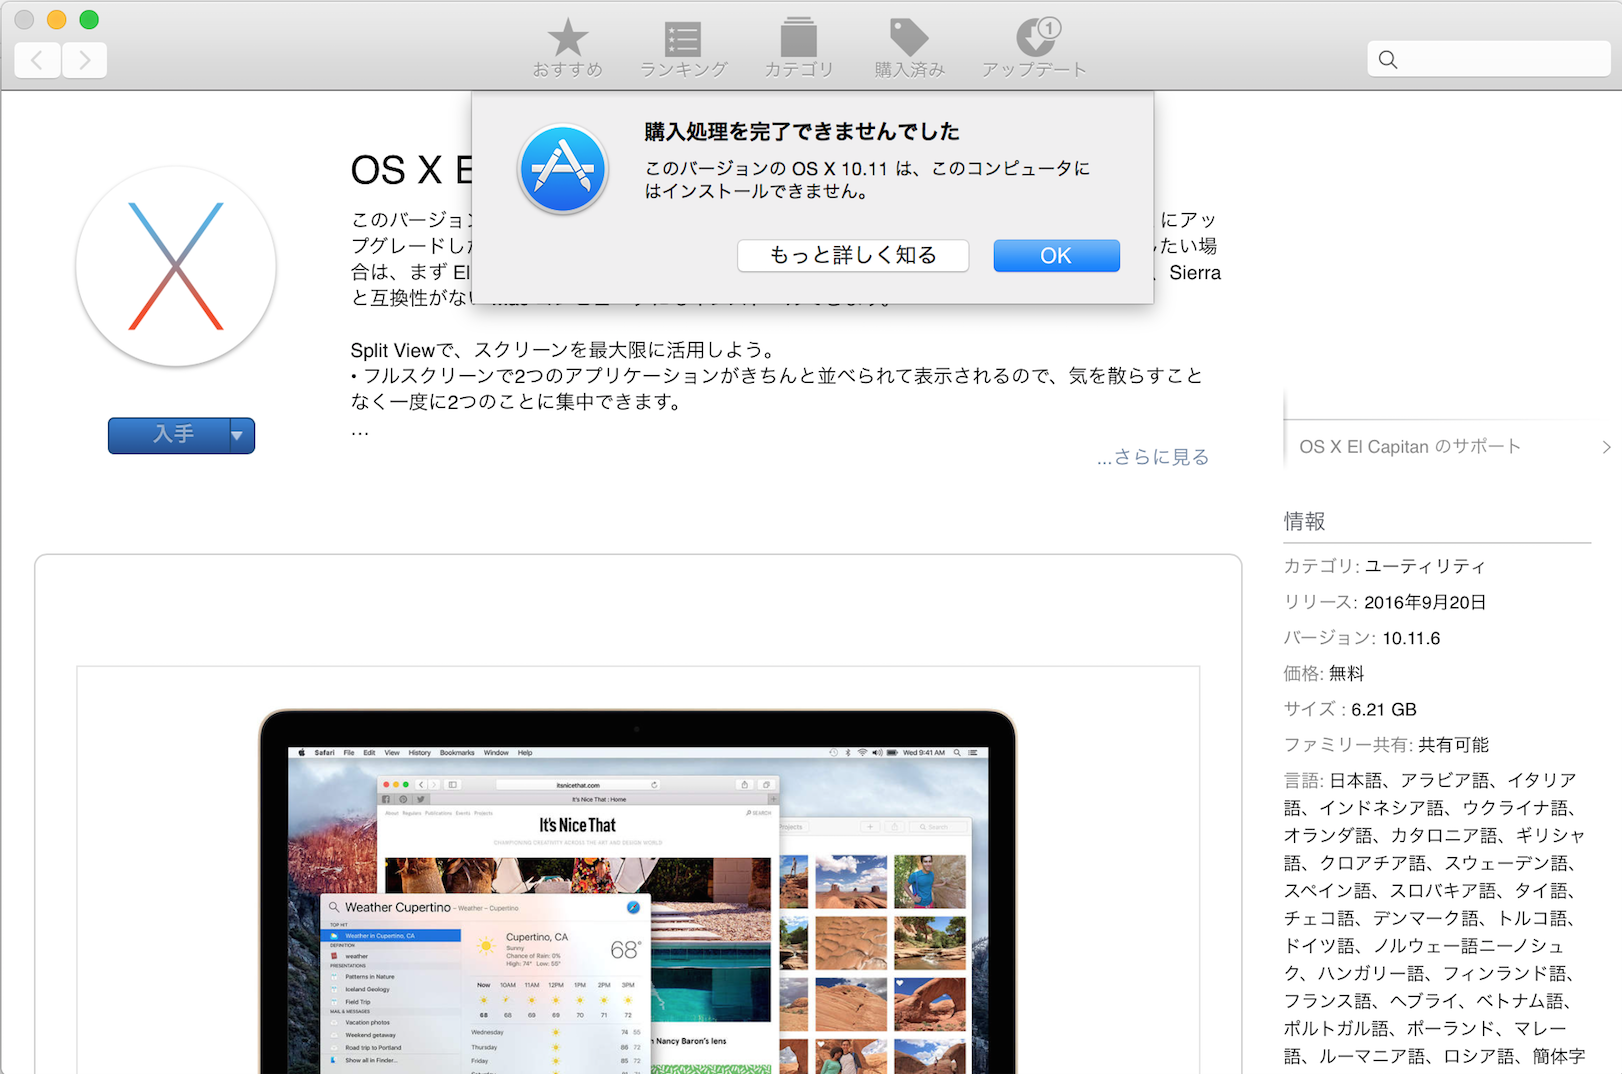Click the release date 2016年9月20日

pyautogui.click(x=1425, y=602)
